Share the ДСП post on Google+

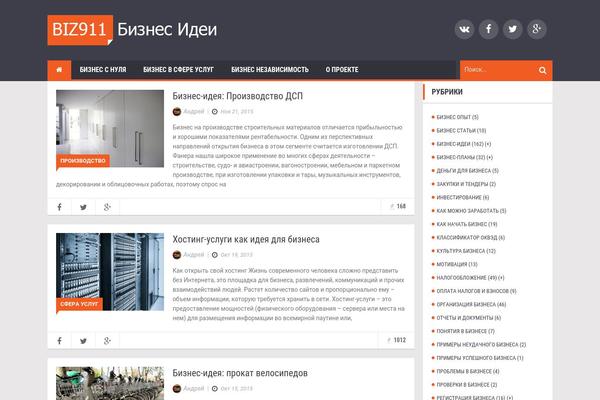[x=107, y=207]
